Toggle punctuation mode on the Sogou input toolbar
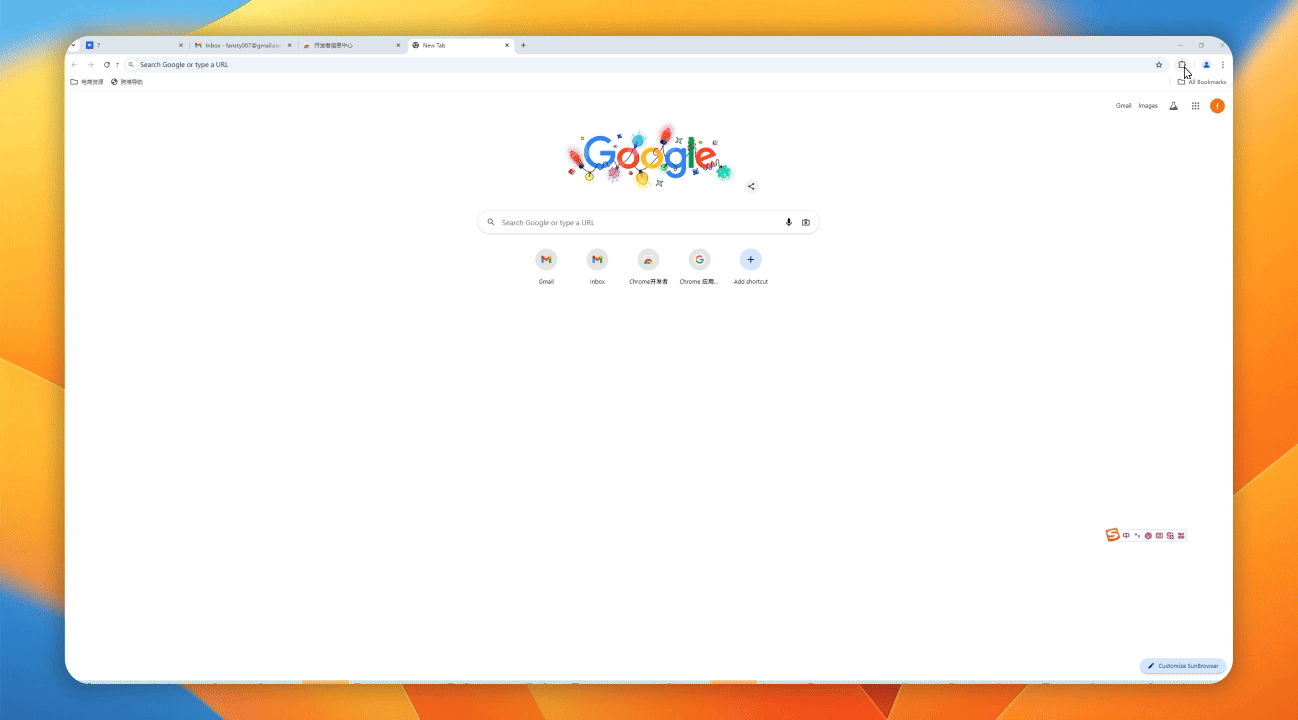 (1138, 535)
